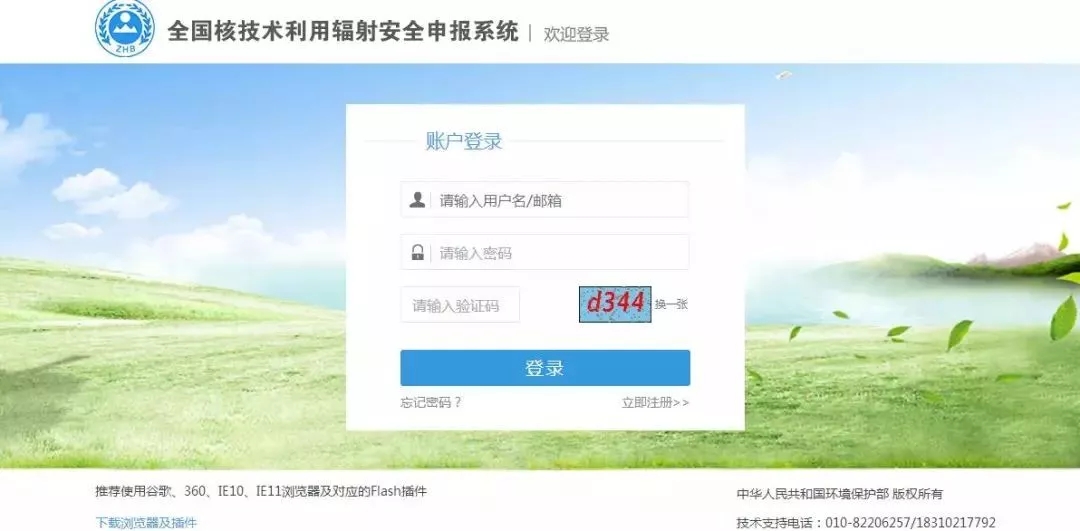Refresh captcha via 换一张 link
This screenshot has height=531, width=1080.
tap(671, 304)
